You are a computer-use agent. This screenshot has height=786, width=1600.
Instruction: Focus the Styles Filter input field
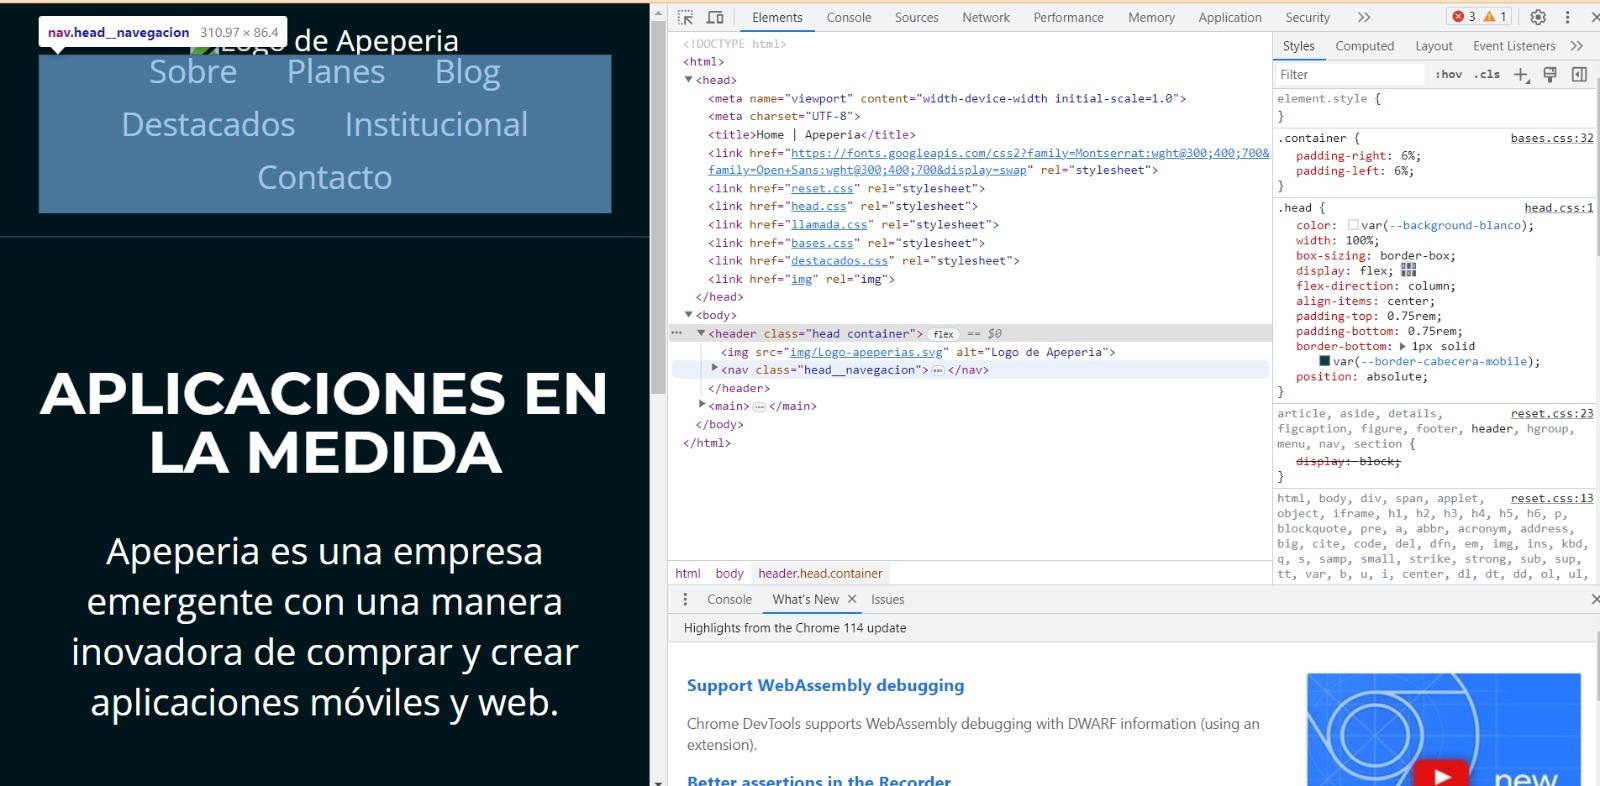click(1349, 75)
